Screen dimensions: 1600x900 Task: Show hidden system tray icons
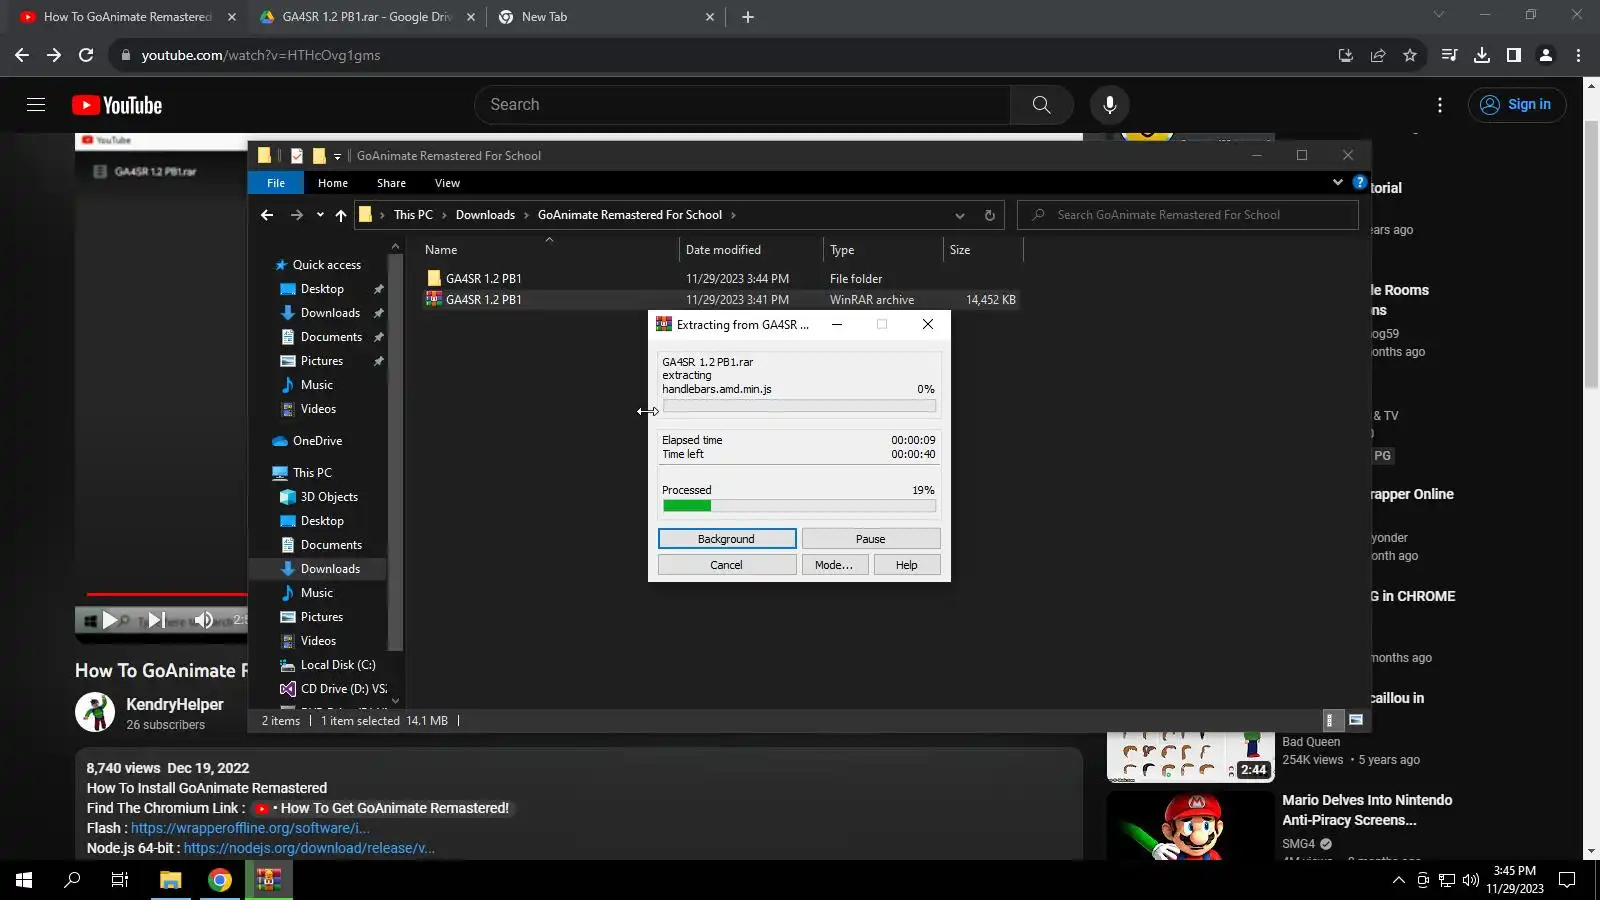[x=1398, y=880]
